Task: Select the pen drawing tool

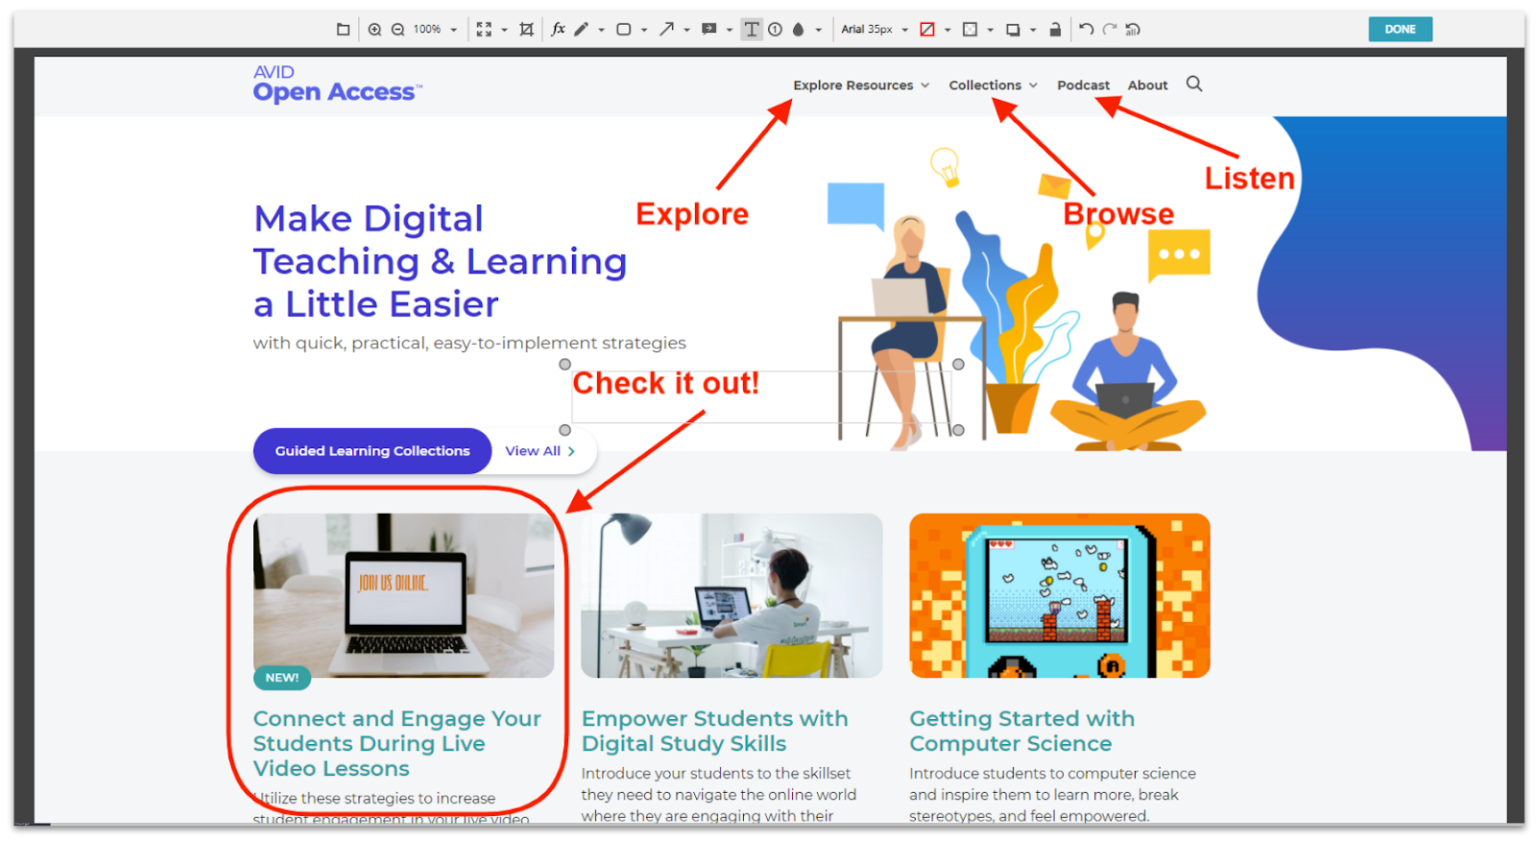Action: pyautogui.click(x=581, y=30)
